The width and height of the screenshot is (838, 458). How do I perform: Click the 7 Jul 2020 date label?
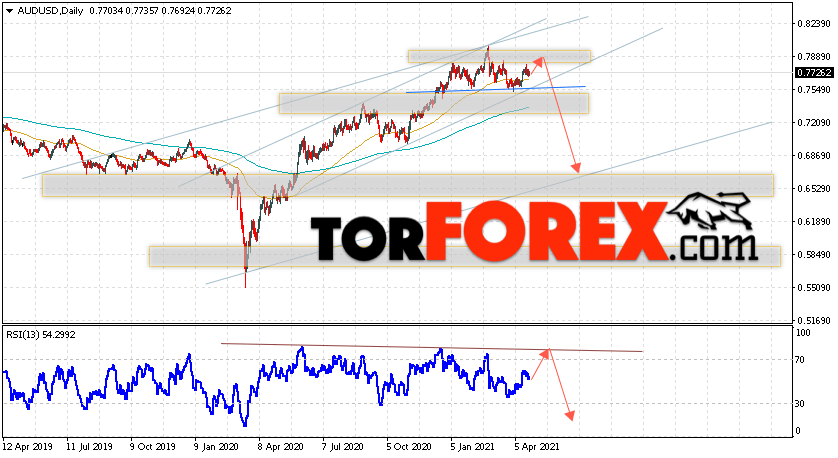click(345, 446)
